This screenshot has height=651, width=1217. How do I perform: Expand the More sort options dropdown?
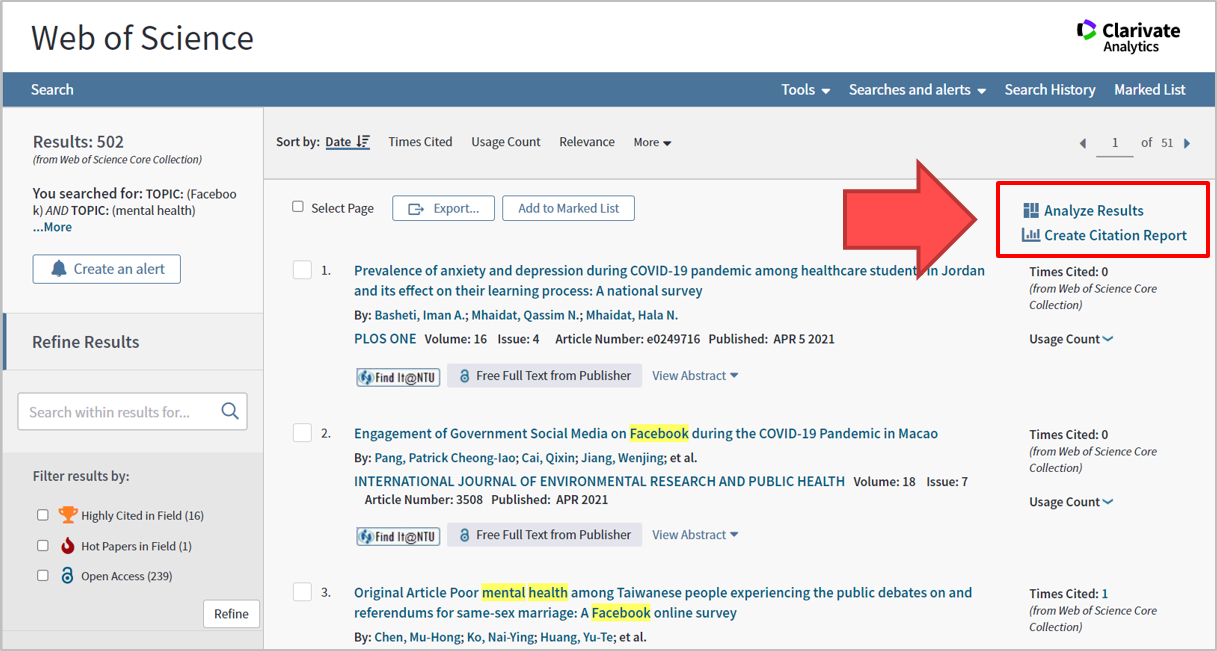click(652, 142)
